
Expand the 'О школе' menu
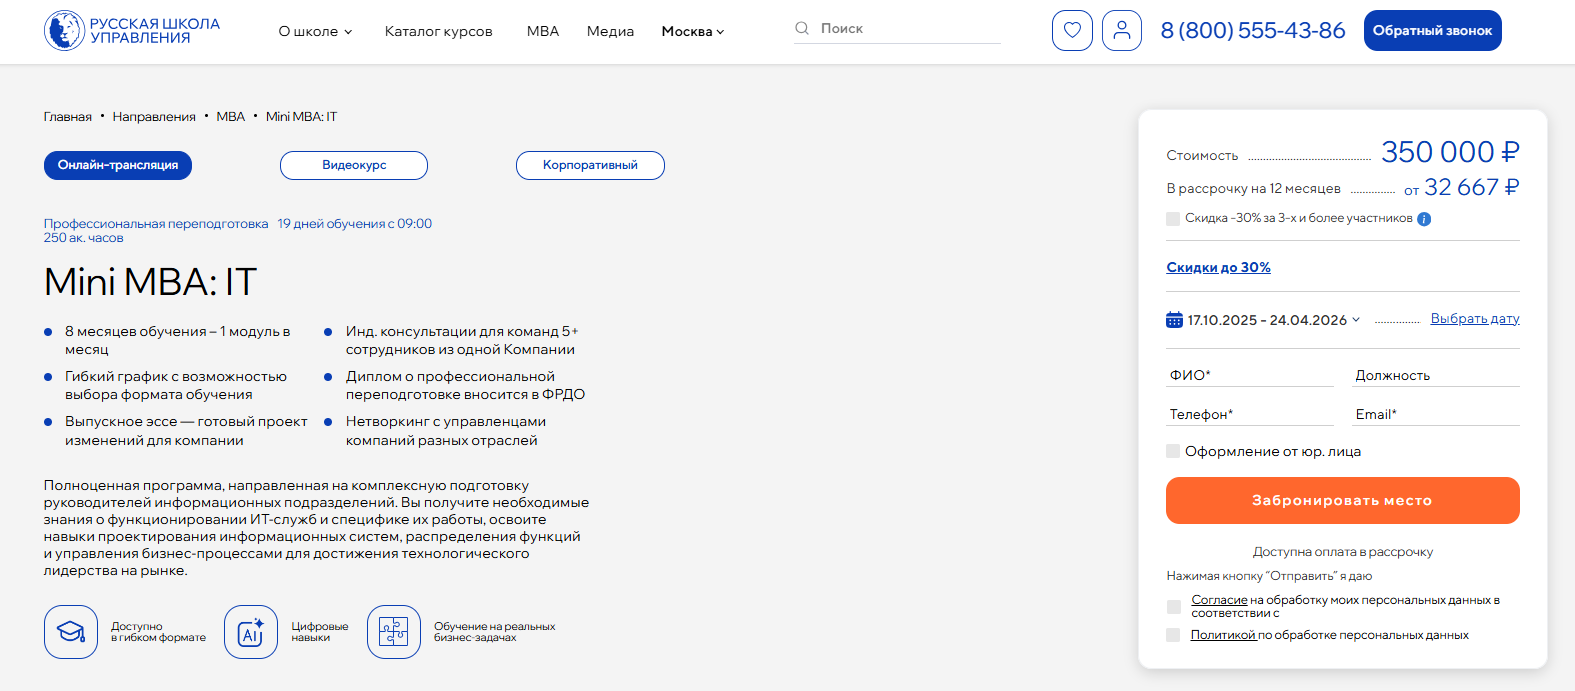pos(315,31)
